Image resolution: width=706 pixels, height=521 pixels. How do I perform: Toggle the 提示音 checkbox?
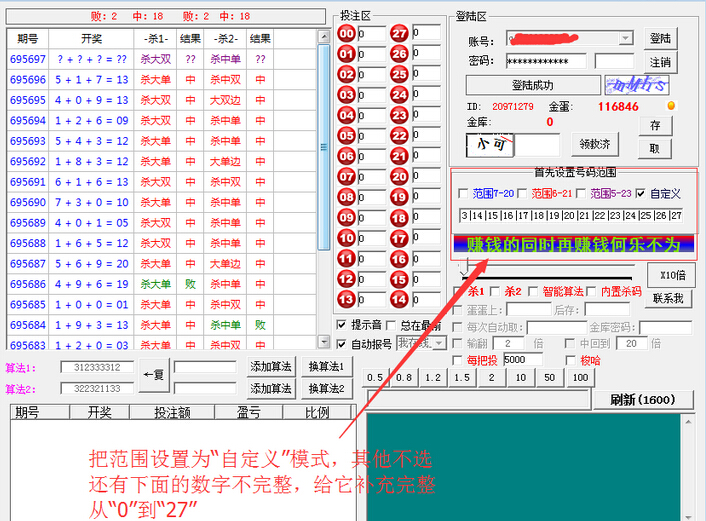pyautogui.click(x=342, y=325)
